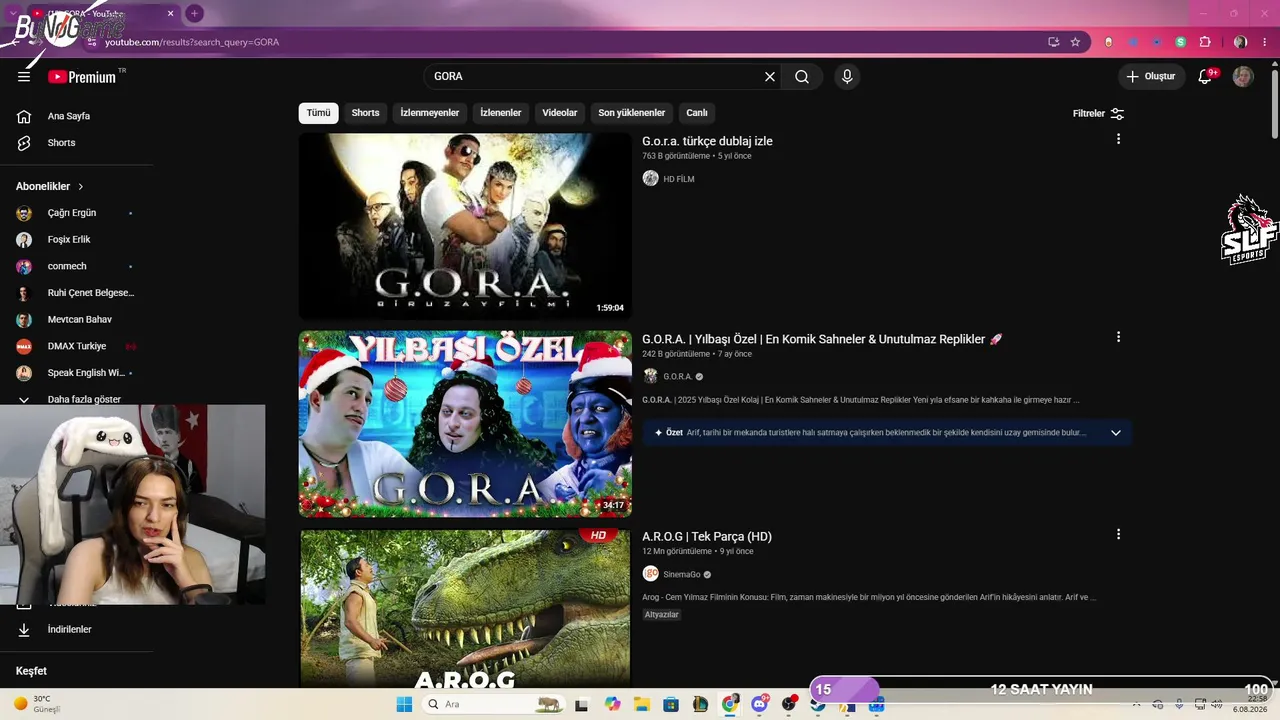
Task: Open the Chrome extensions puzzle icon
Action: tap(1205, 42)
